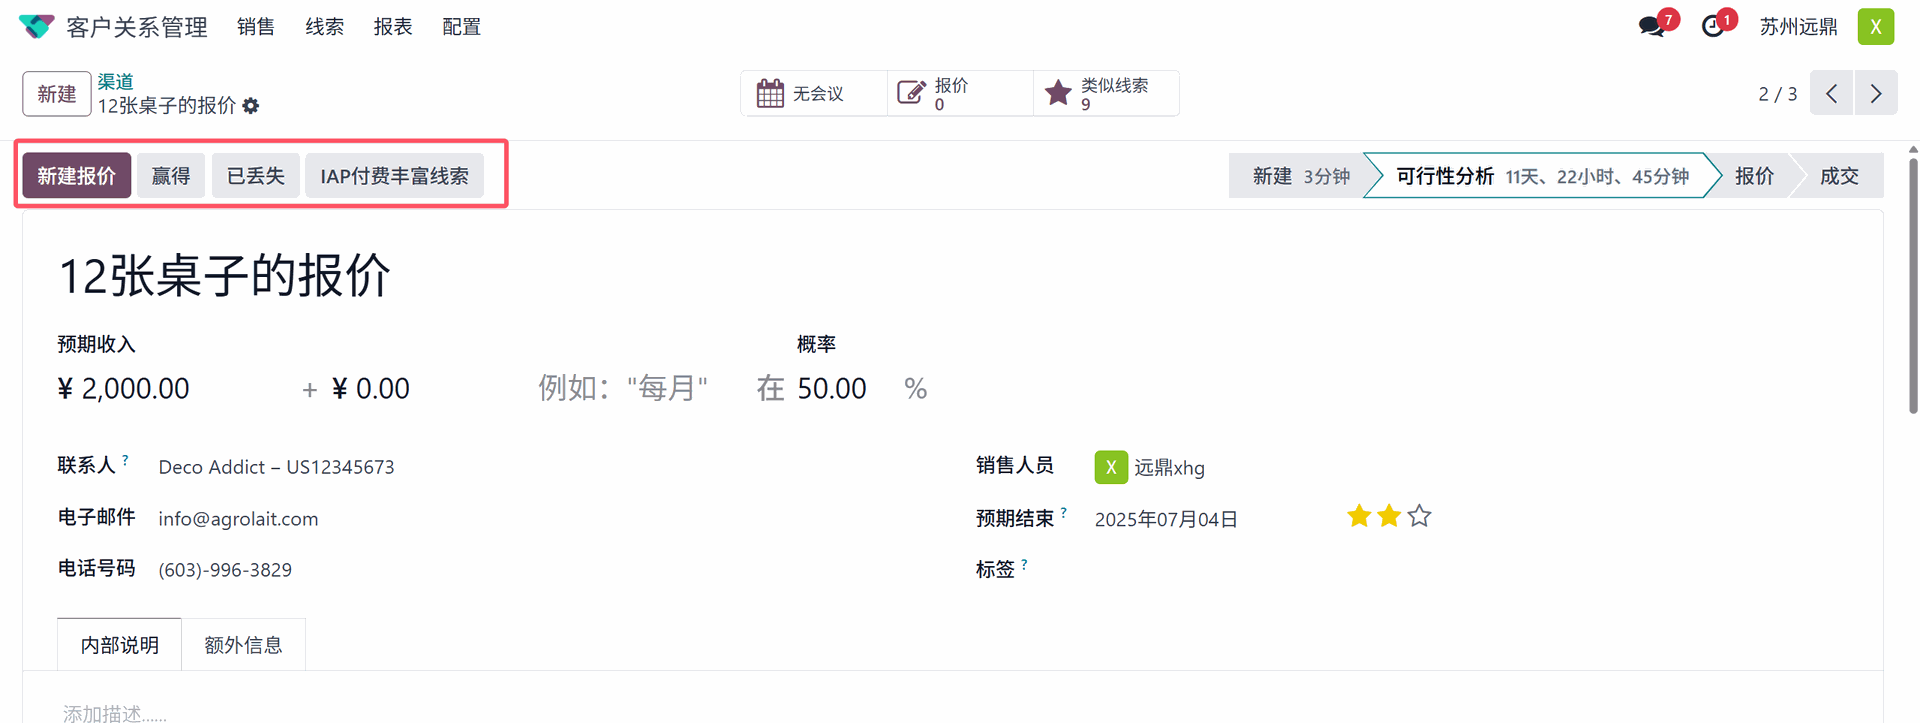Screen dimensions: 1920x723
Task: Click the 新建报价 button
Action: pos(77,176)
